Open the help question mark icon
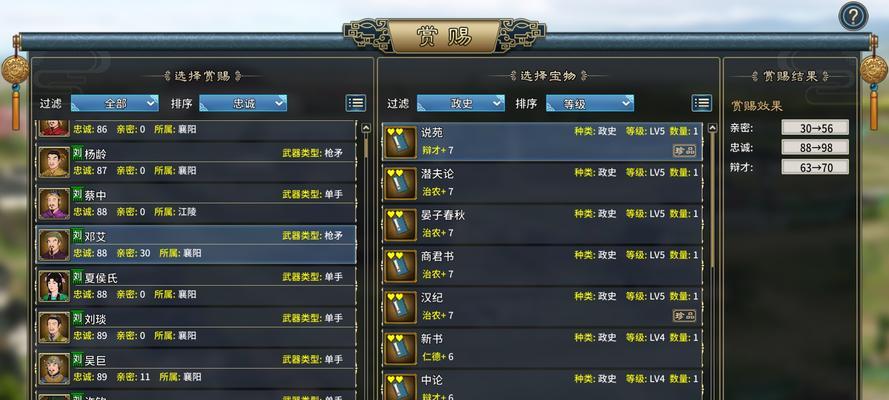 853,17
